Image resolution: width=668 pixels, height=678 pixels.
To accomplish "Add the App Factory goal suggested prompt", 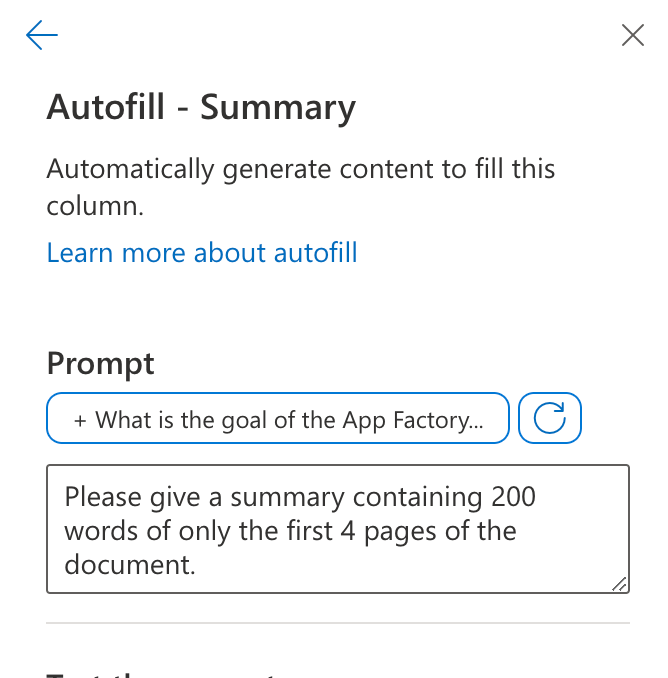I will pos(278,419).
